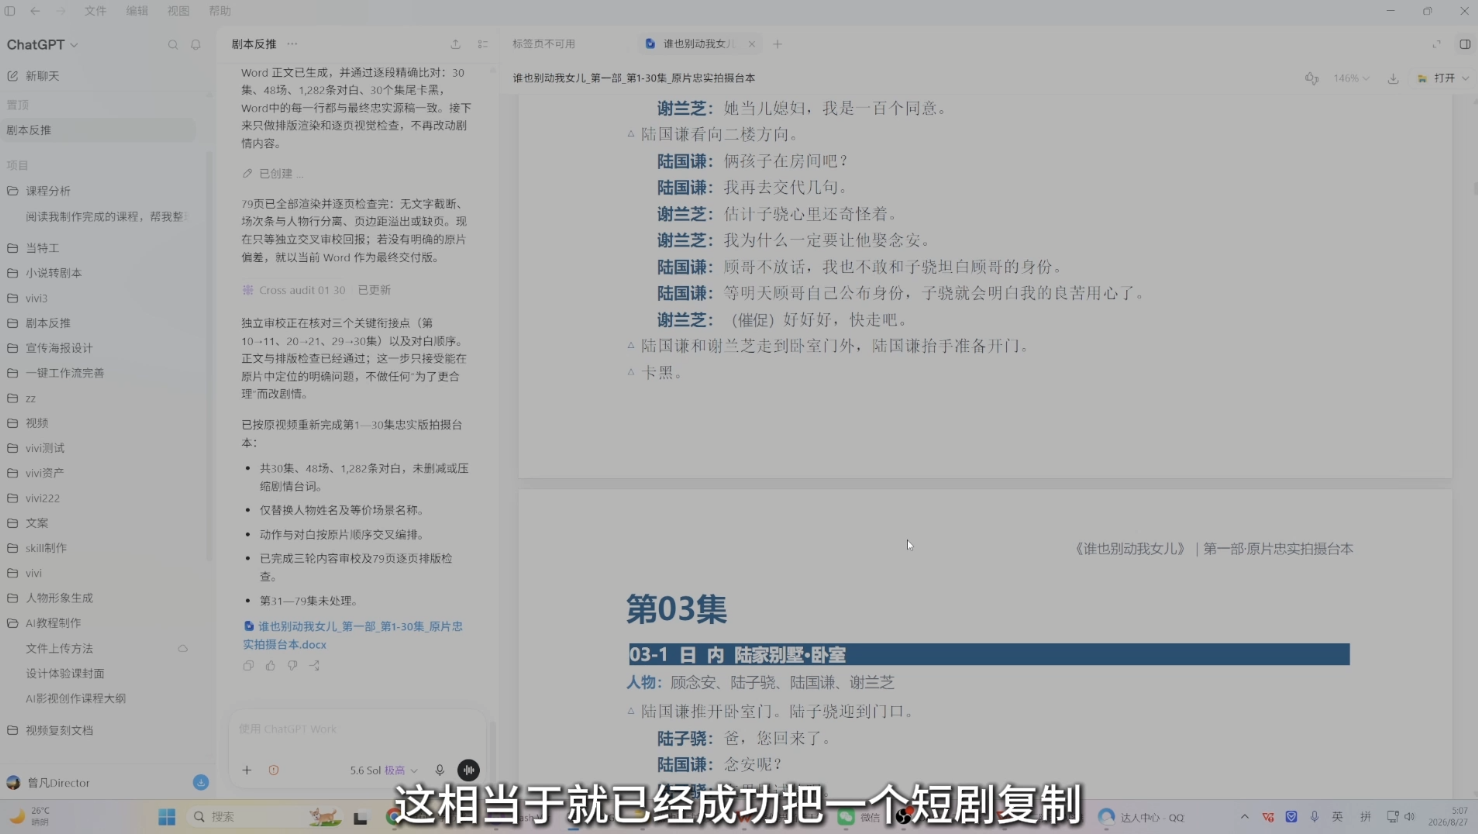Switch to the 谁也别动我女儿 document tab
This screenshot has height=834, width=1478.
[698, 44]
